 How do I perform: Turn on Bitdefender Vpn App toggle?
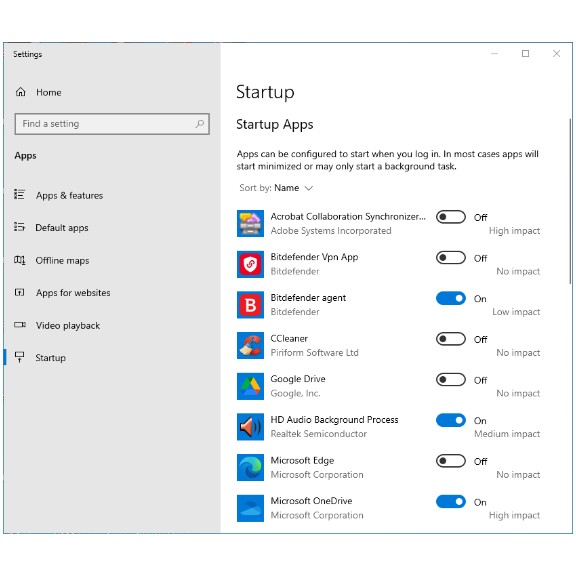tap(451, 258)
